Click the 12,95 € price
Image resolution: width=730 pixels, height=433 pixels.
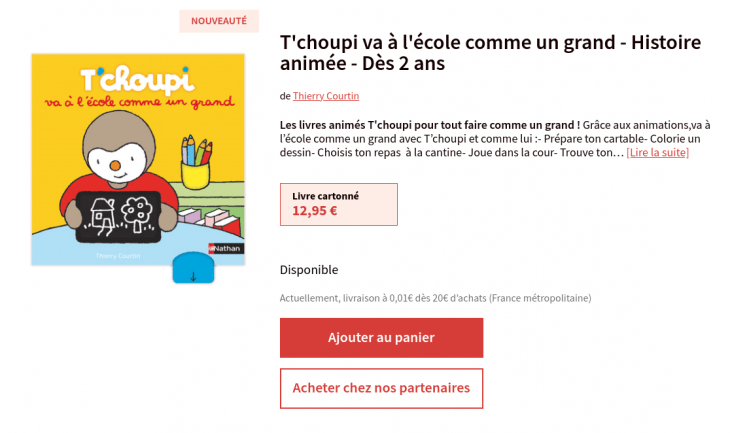click(315, 211)
